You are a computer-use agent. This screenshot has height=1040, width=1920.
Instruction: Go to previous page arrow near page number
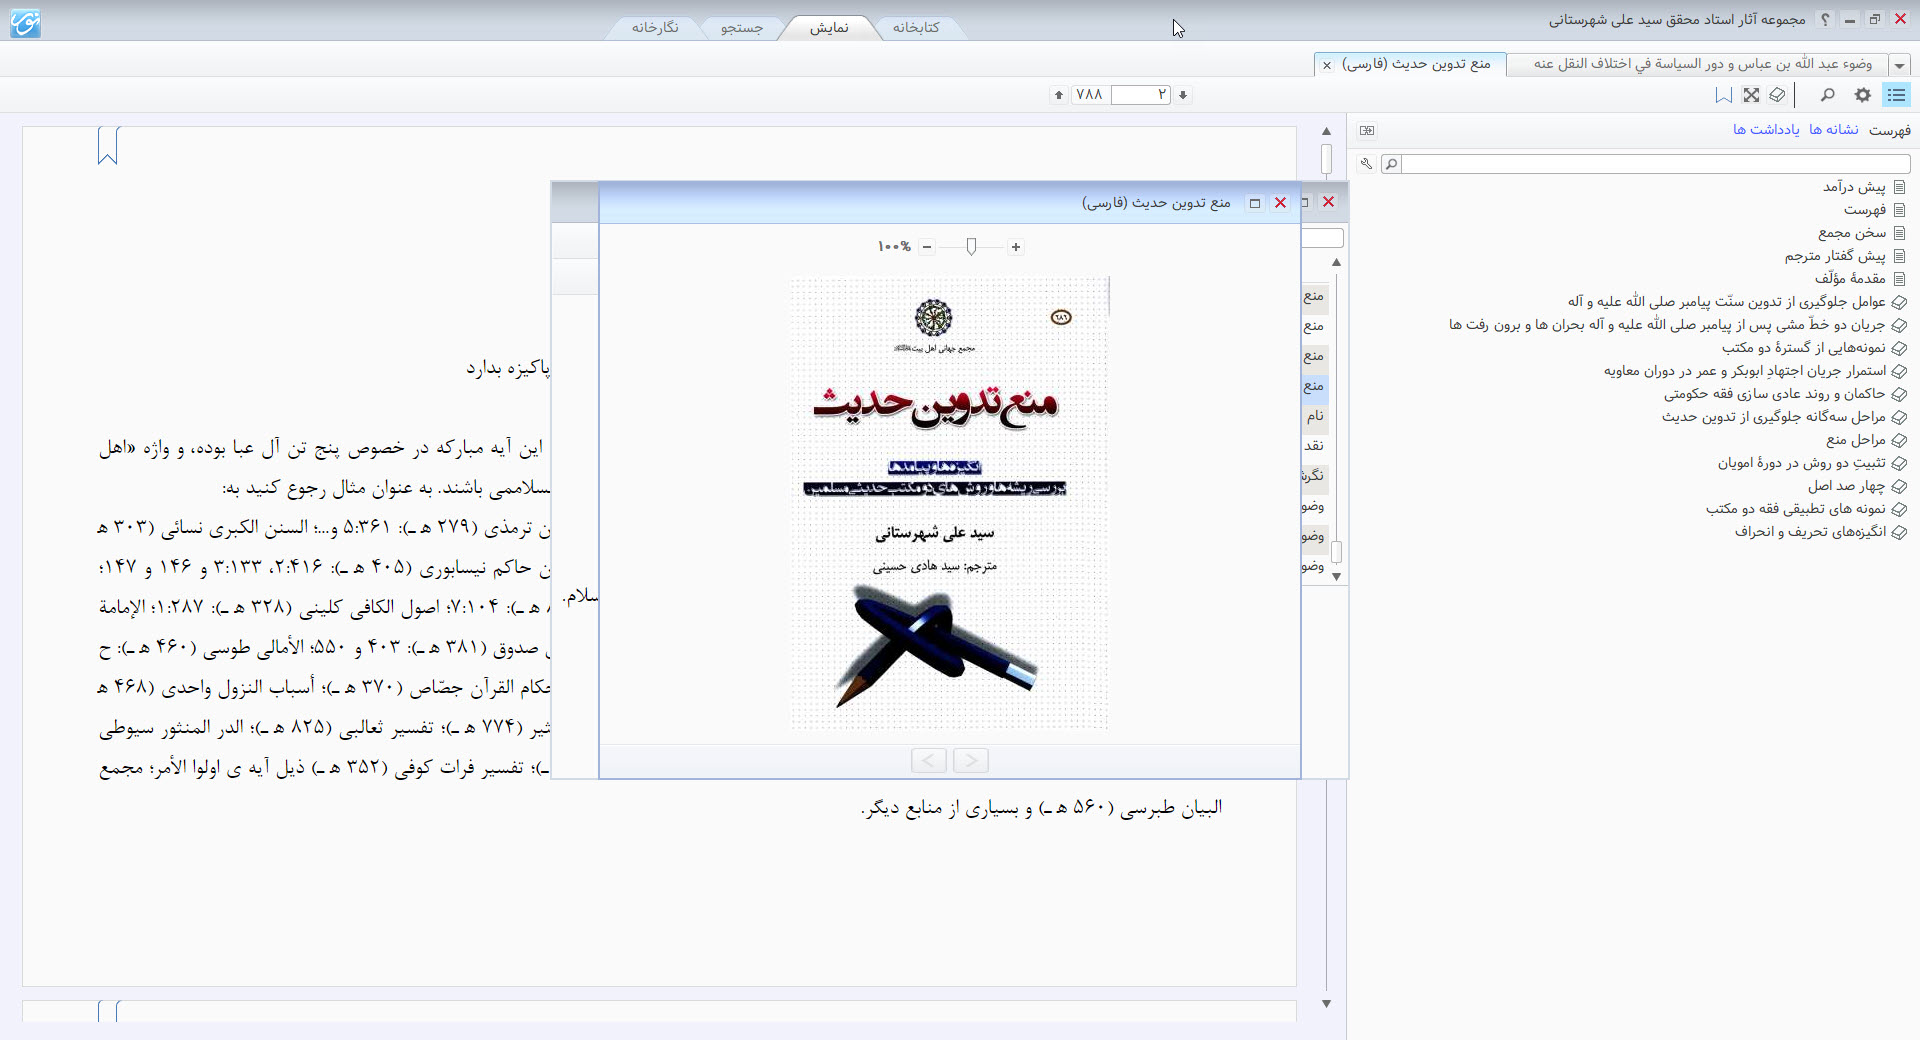point(1059,95)
